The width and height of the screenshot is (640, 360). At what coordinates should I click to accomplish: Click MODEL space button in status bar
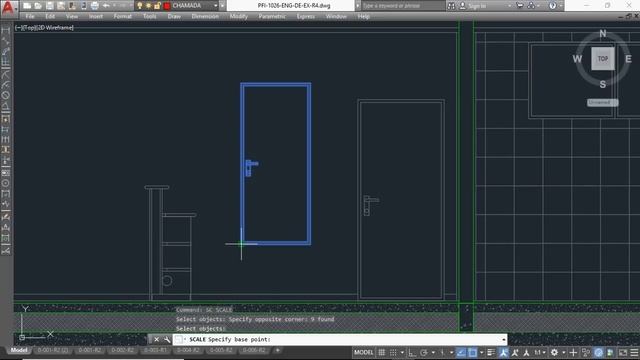[x=363, y=352]
